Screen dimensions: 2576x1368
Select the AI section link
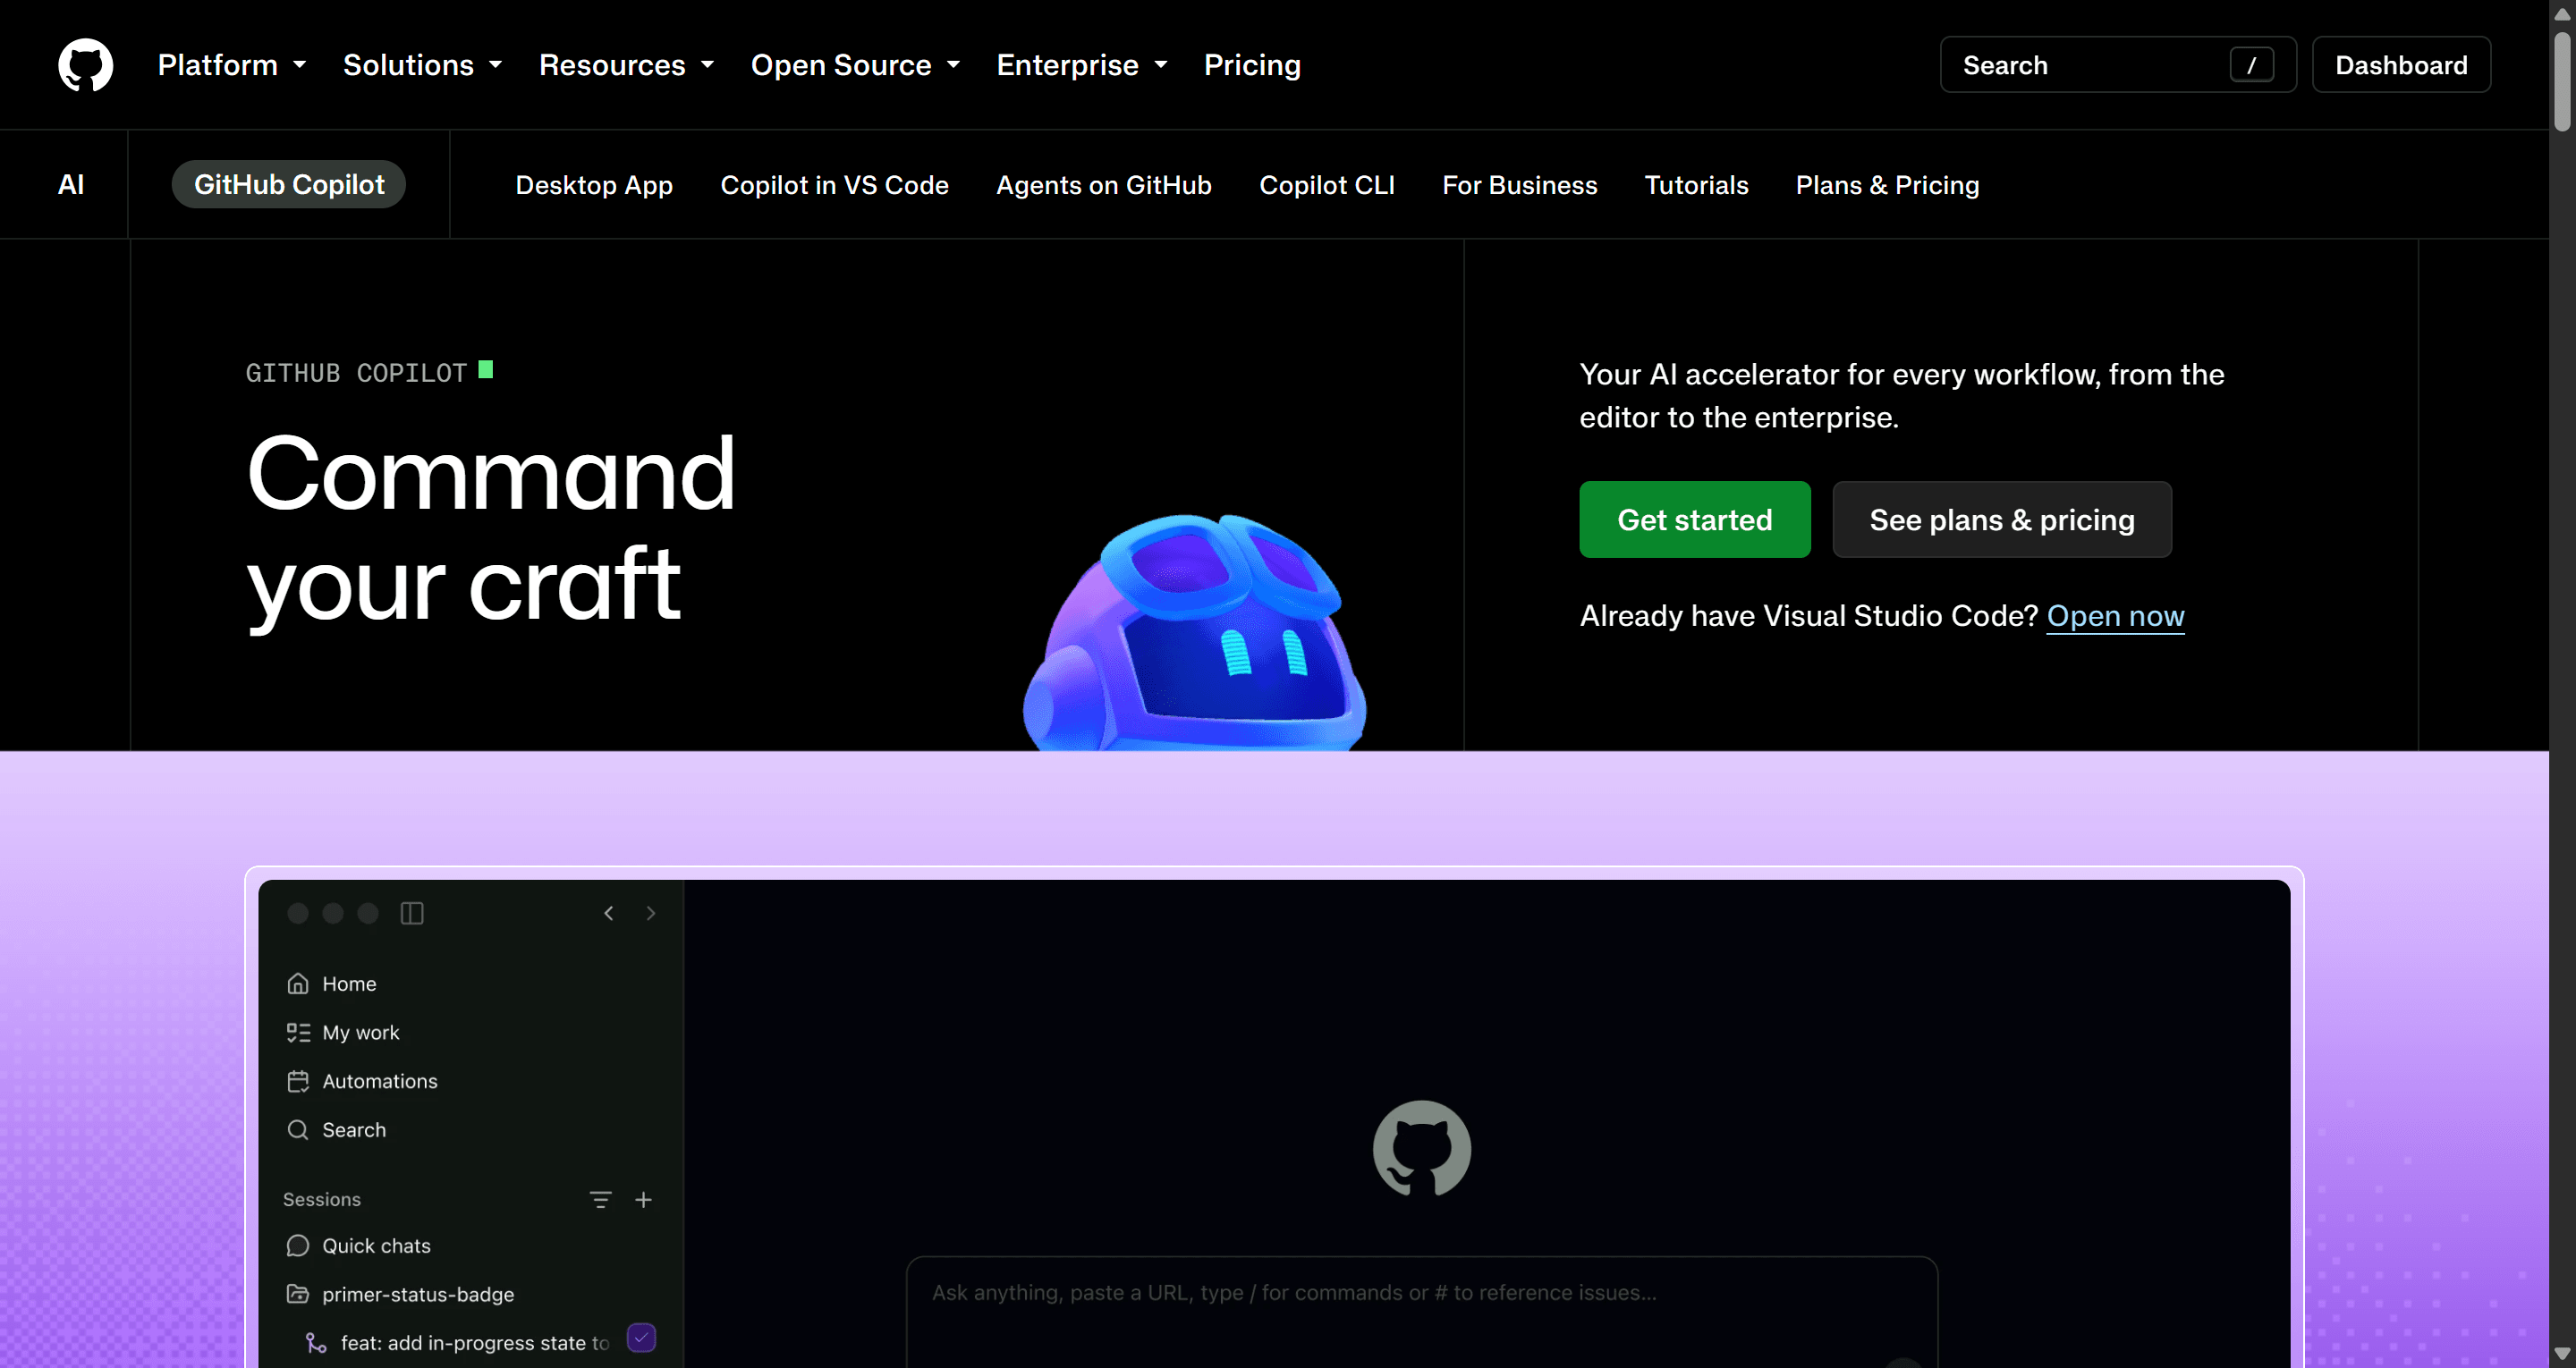pos(71,185)
